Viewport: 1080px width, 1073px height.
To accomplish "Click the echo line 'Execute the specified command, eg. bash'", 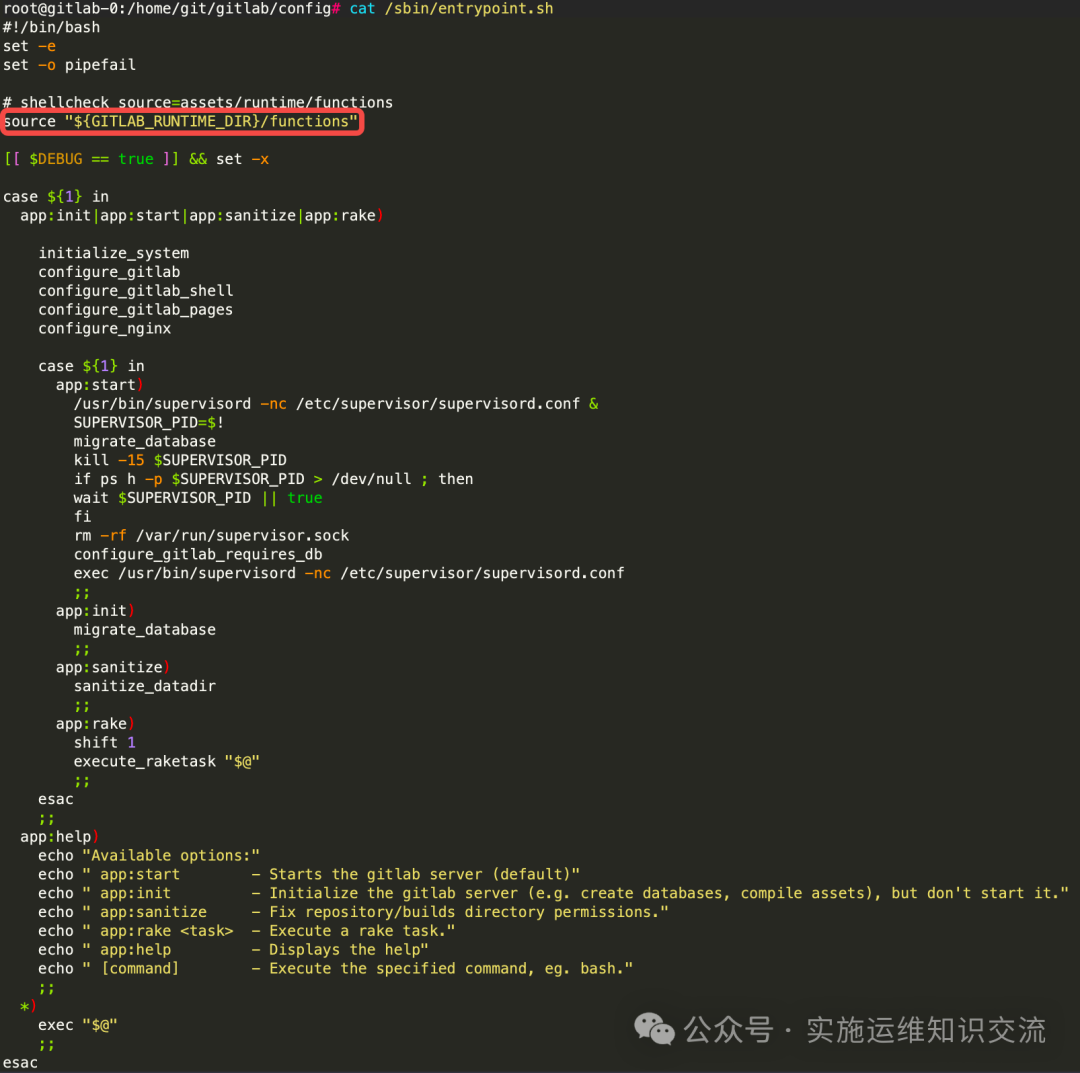I will coord(336,968).
